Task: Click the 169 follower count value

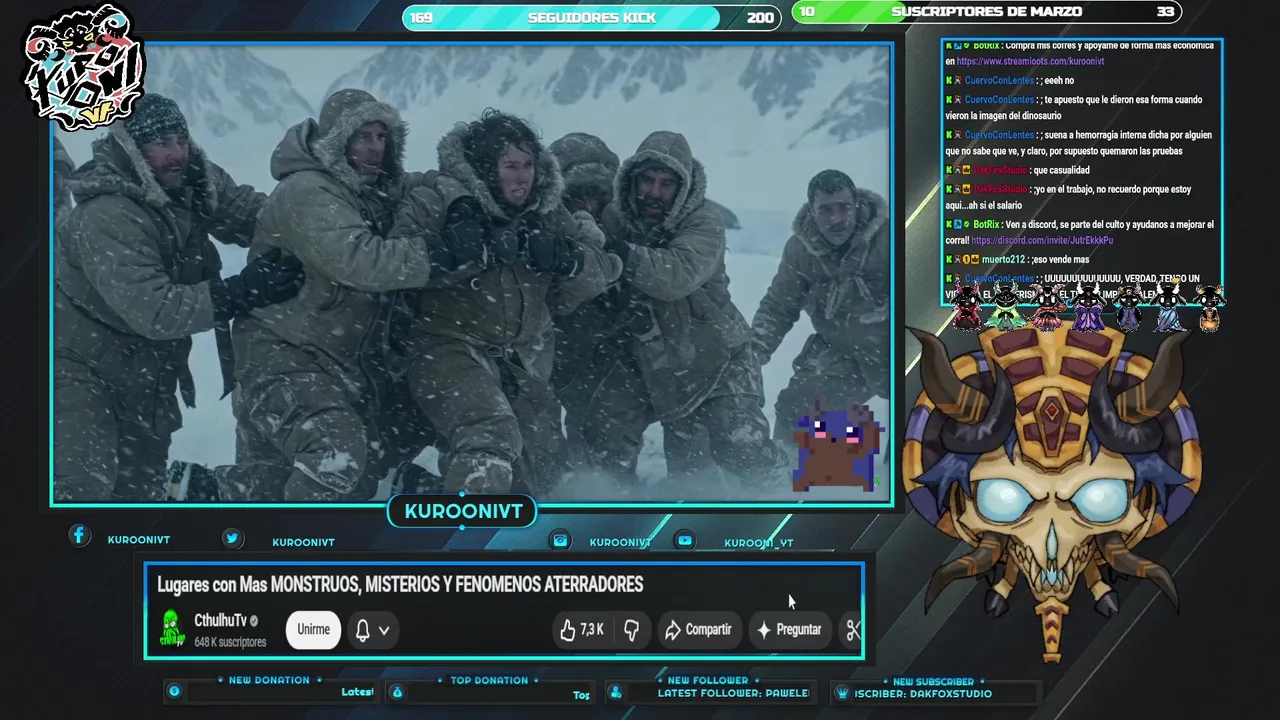Action: (422, 17)
